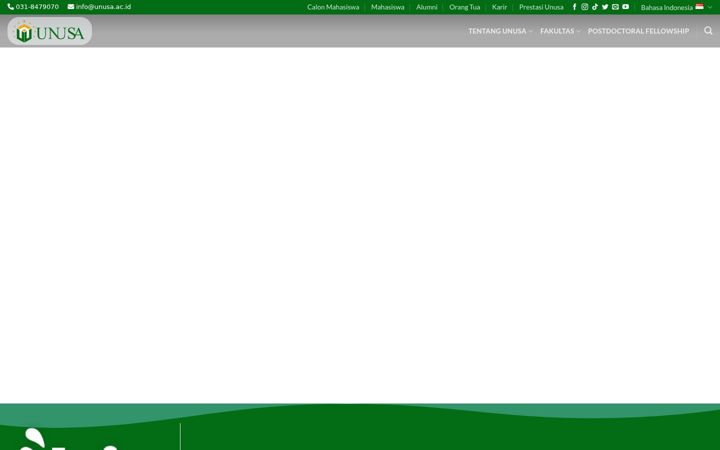Expand the Tentang Unusa menu
The image size is (720, 450).
500,31
